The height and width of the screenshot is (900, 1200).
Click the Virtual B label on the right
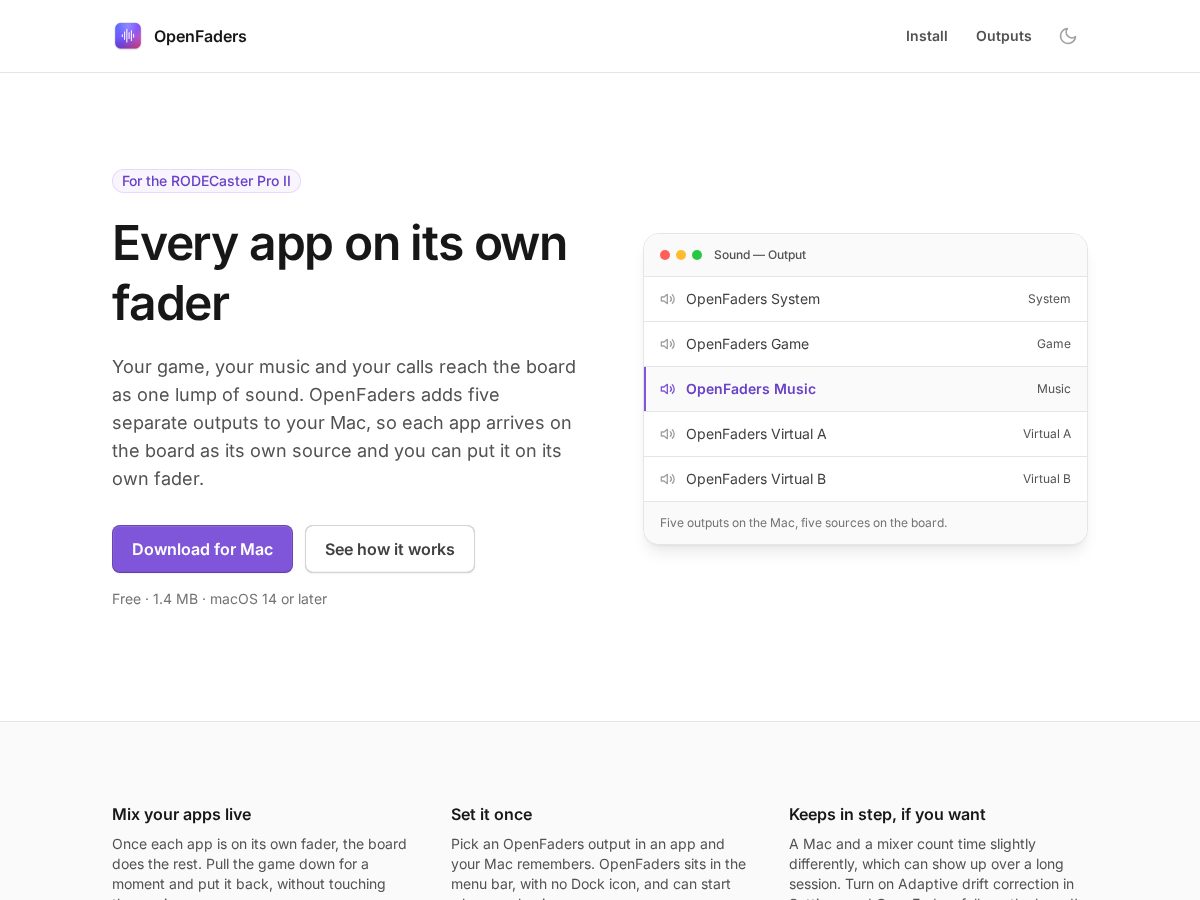pos(1047,479)
